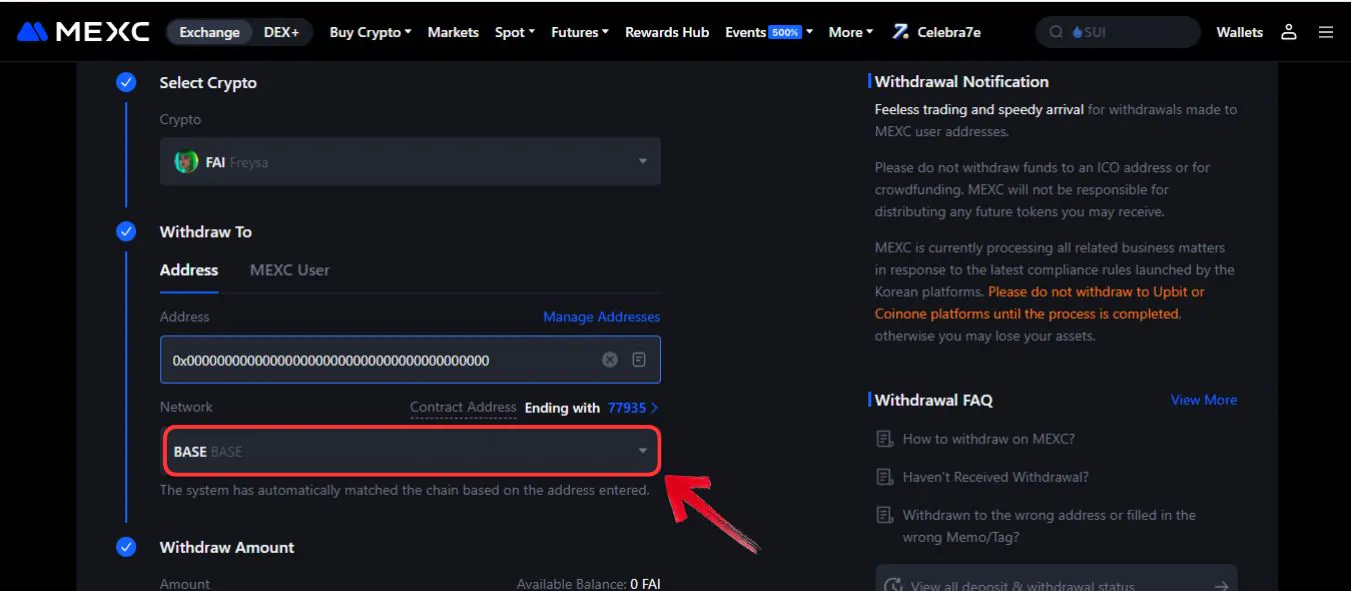Switch to Exchange mode
Viewport: 1351px width, 591px height.
[210, 32]
